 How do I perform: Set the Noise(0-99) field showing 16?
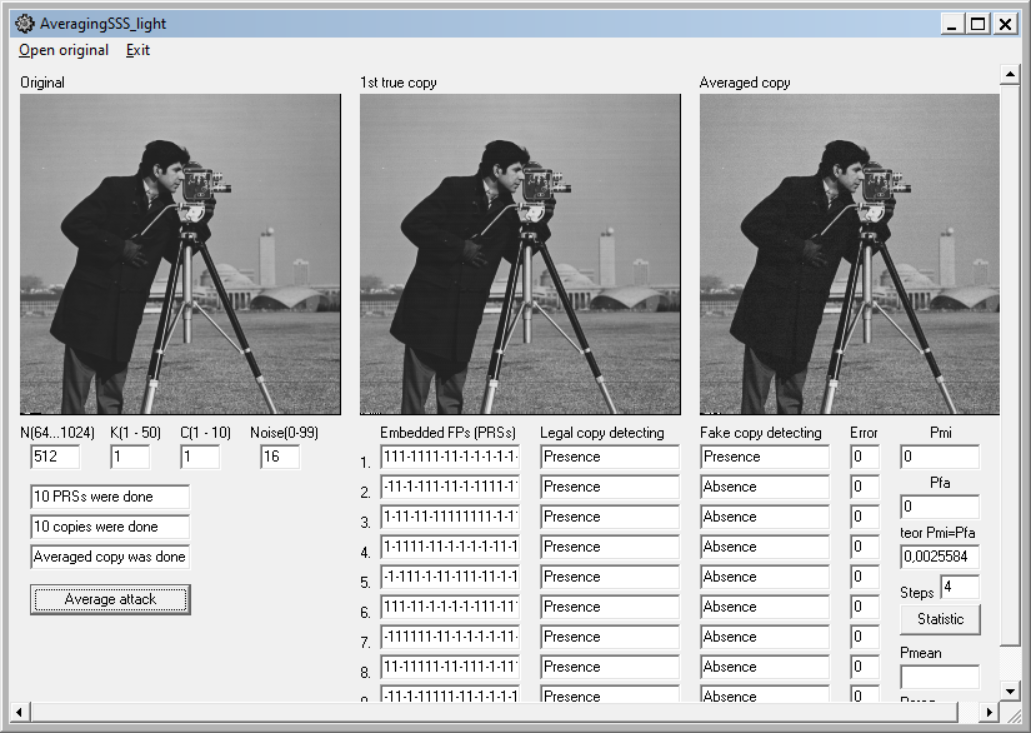pyautogui.click(x=279, y=457)
